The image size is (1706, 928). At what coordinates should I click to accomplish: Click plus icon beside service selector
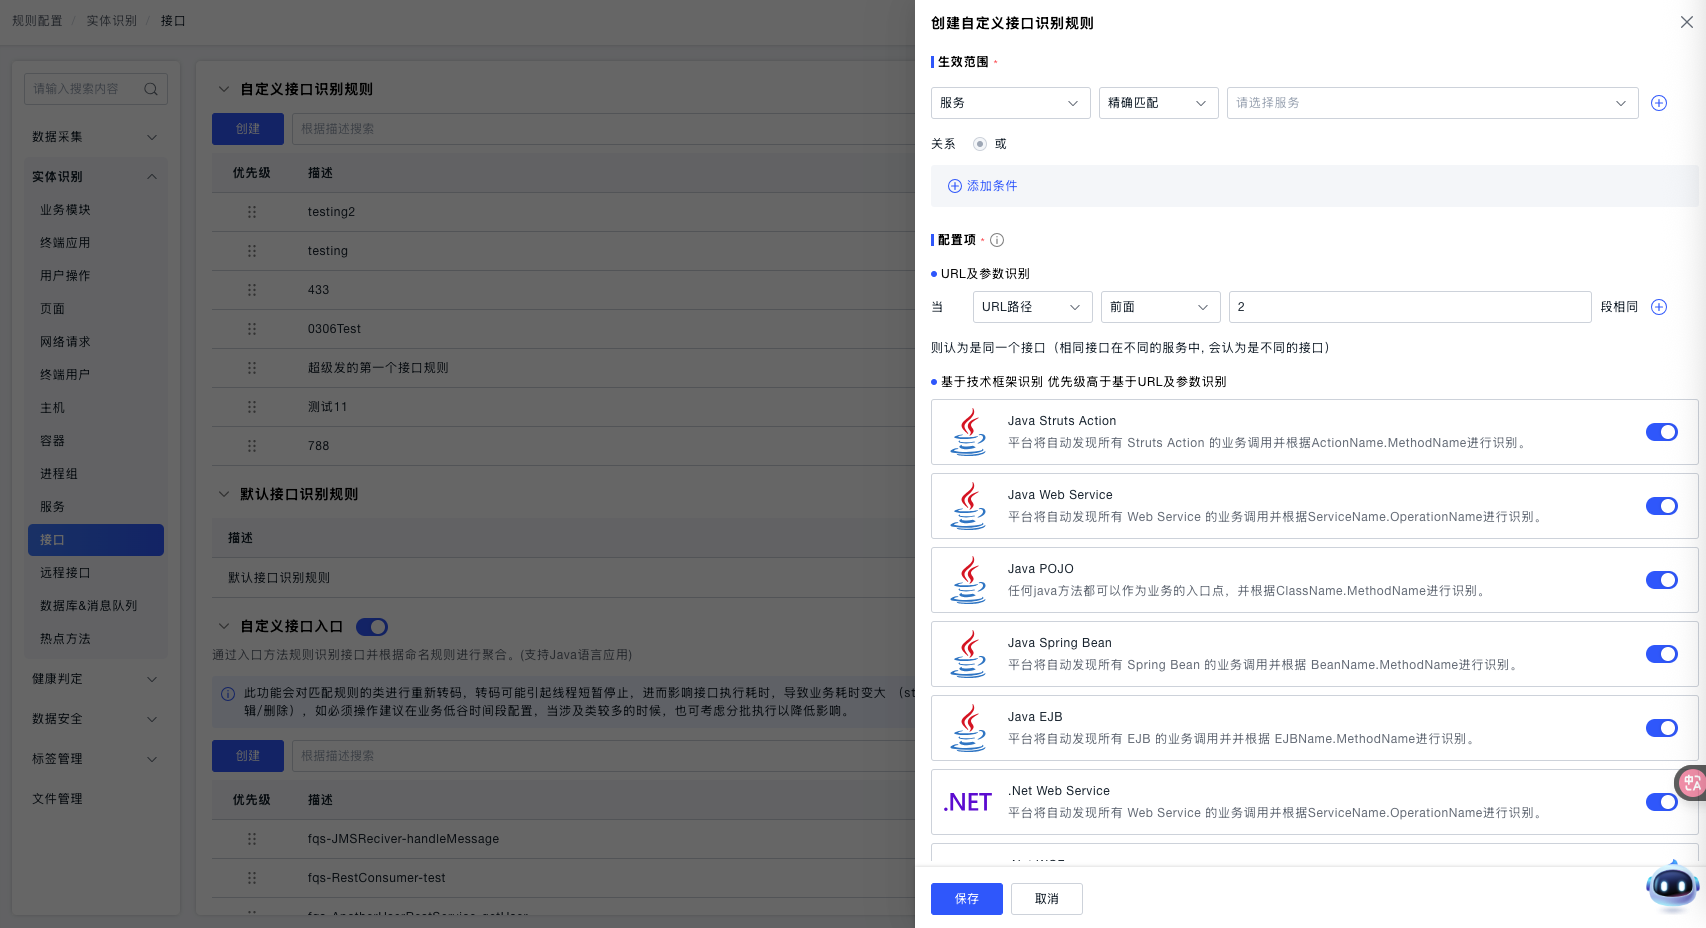coord(1658,103)
